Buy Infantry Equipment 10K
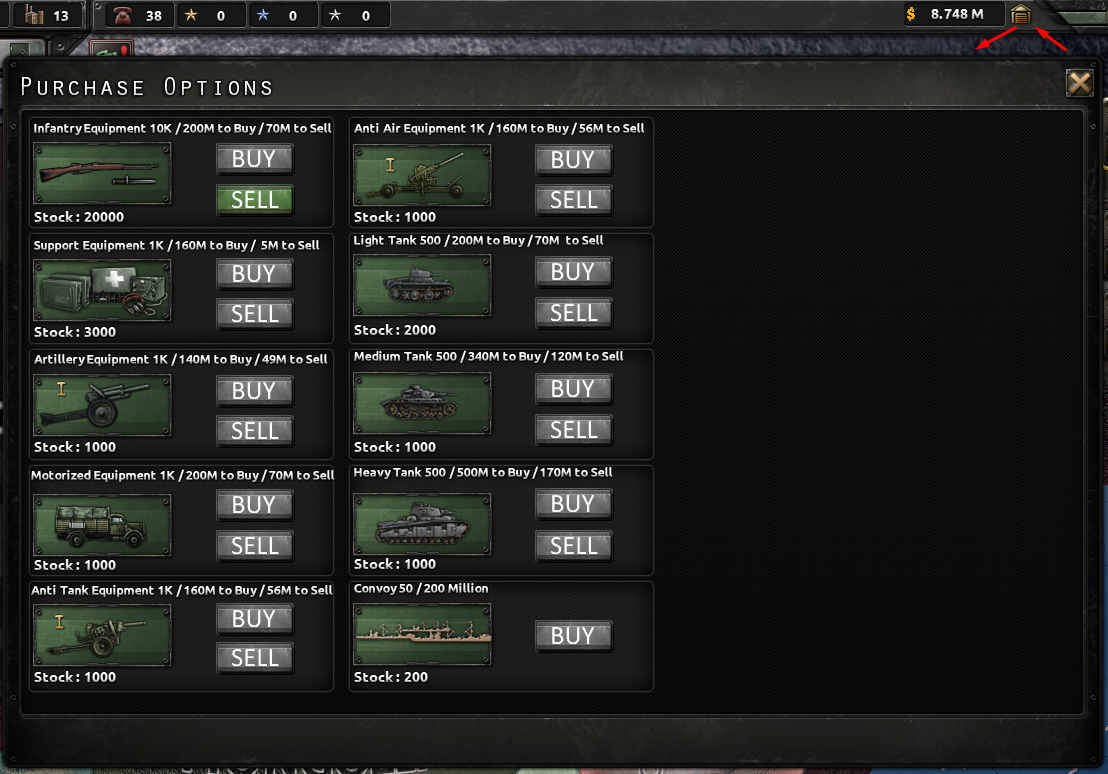This screenshot has width=1108, height=774. pyautogui.click(x=254, y=159)
